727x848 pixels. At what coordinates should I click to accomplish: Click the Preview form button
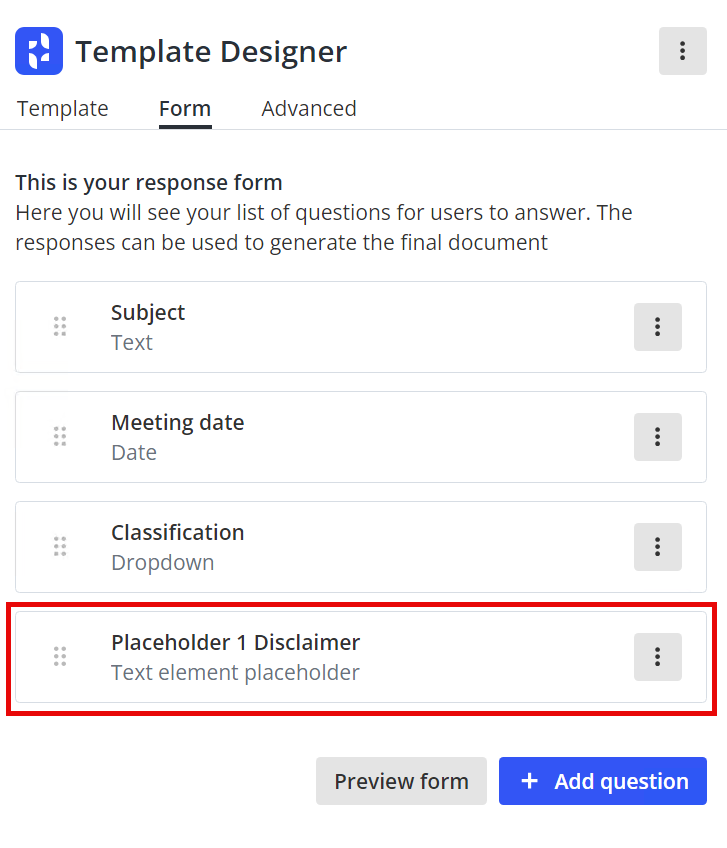click(401, 781)
